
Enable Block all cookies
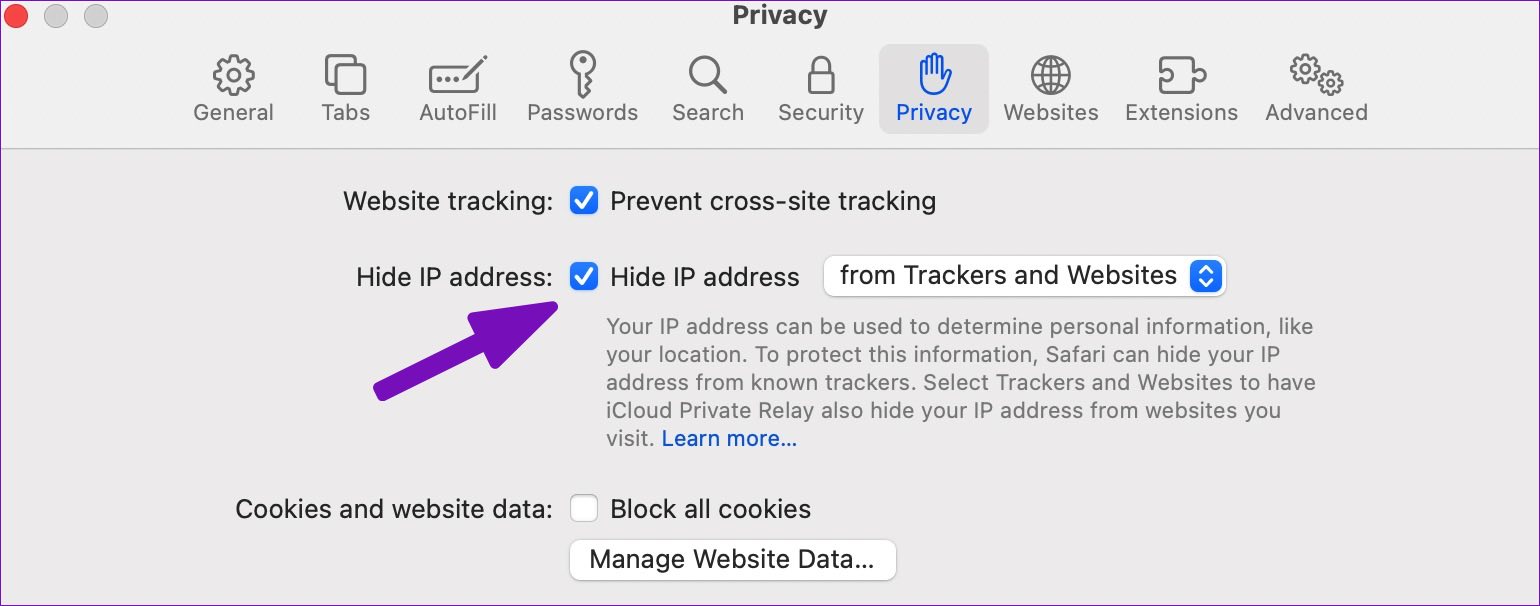584,509
